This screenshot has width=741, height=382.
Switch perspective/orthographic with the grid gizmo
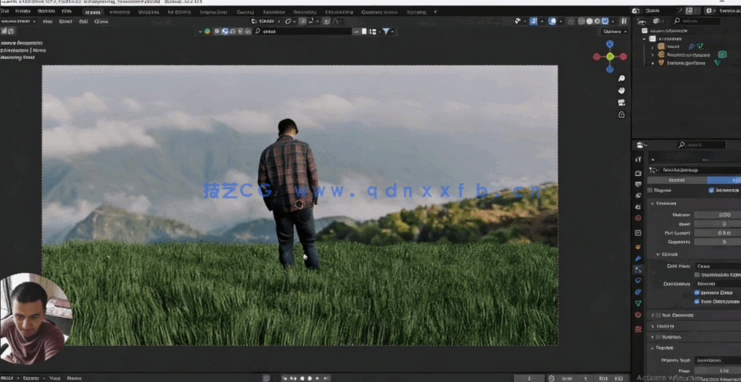coord(621,114)
